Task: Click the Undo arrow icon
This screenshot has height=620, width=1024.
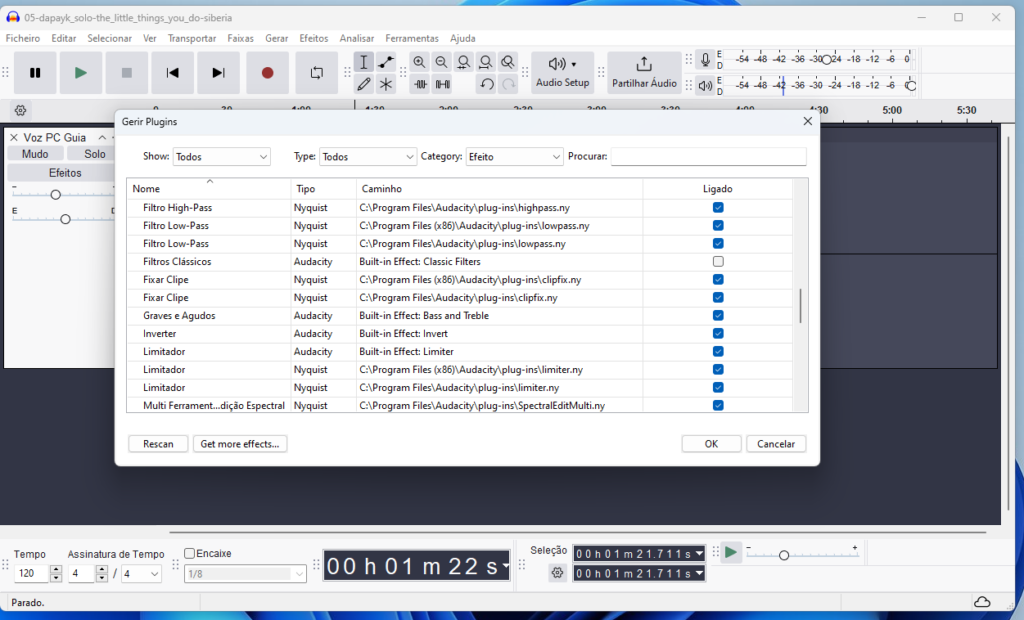Action: coord(488,84)
